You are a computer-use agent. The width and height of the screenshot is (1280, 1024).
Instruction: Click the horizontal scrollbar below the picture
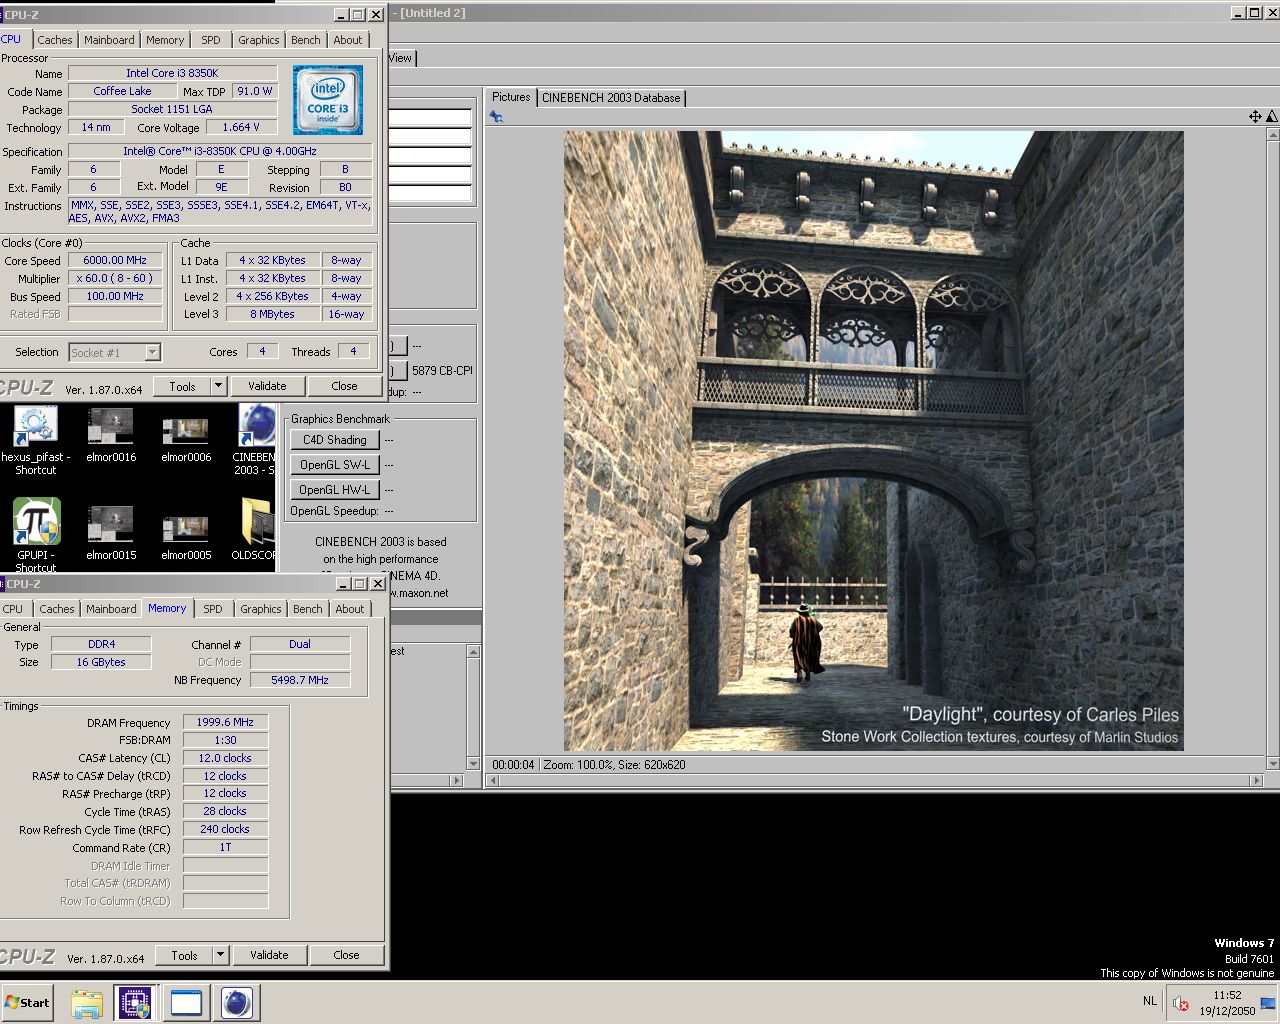(873, 780)
